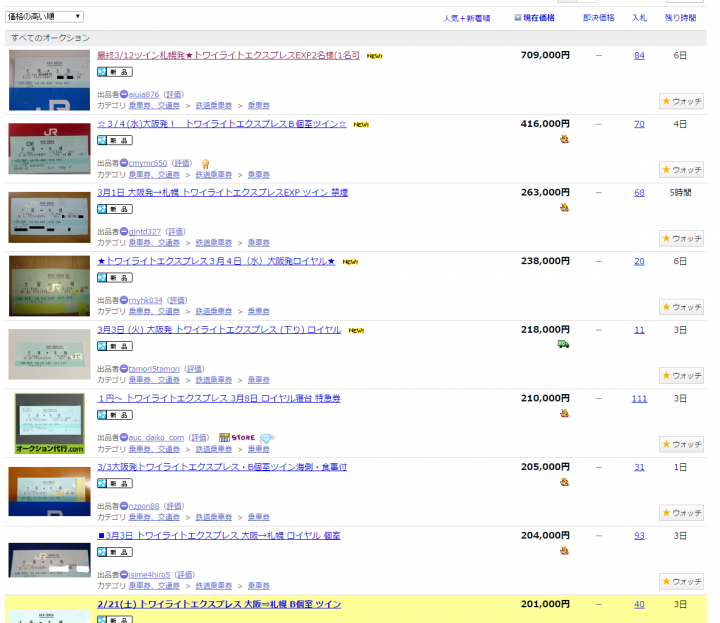Click the icon under 204,000円 price
This screenshot has height=623, width=720.
(x=564, y=550)
